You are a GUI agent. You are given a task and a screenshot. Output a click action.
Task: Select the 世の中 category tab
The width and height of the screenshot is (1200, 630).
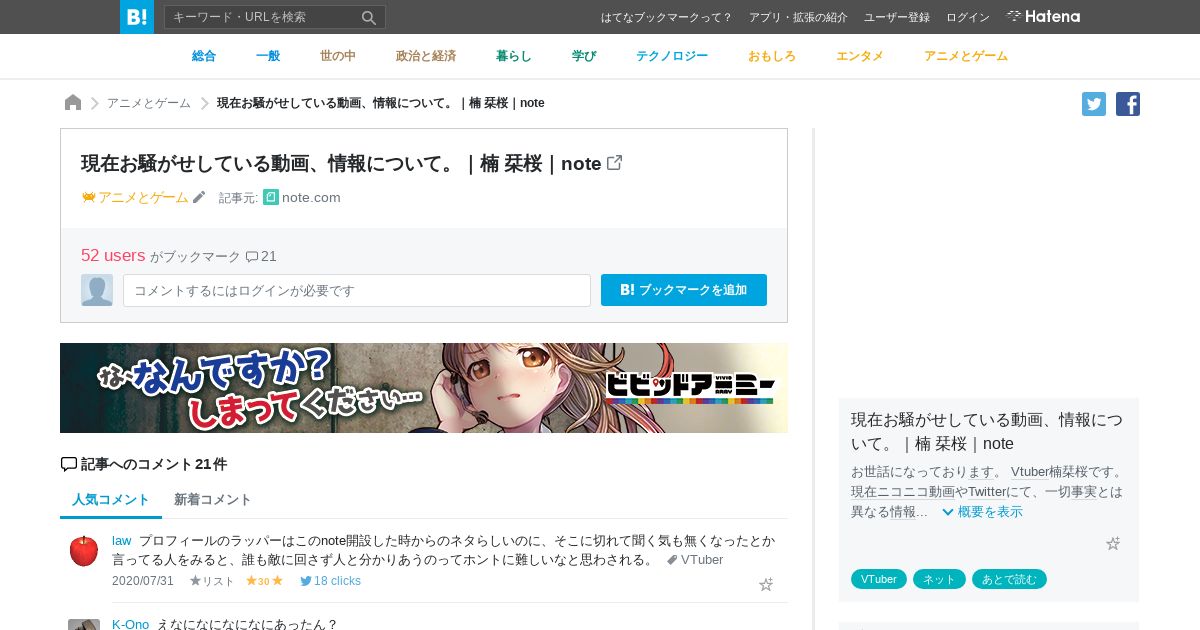click(x=338, y=56)
